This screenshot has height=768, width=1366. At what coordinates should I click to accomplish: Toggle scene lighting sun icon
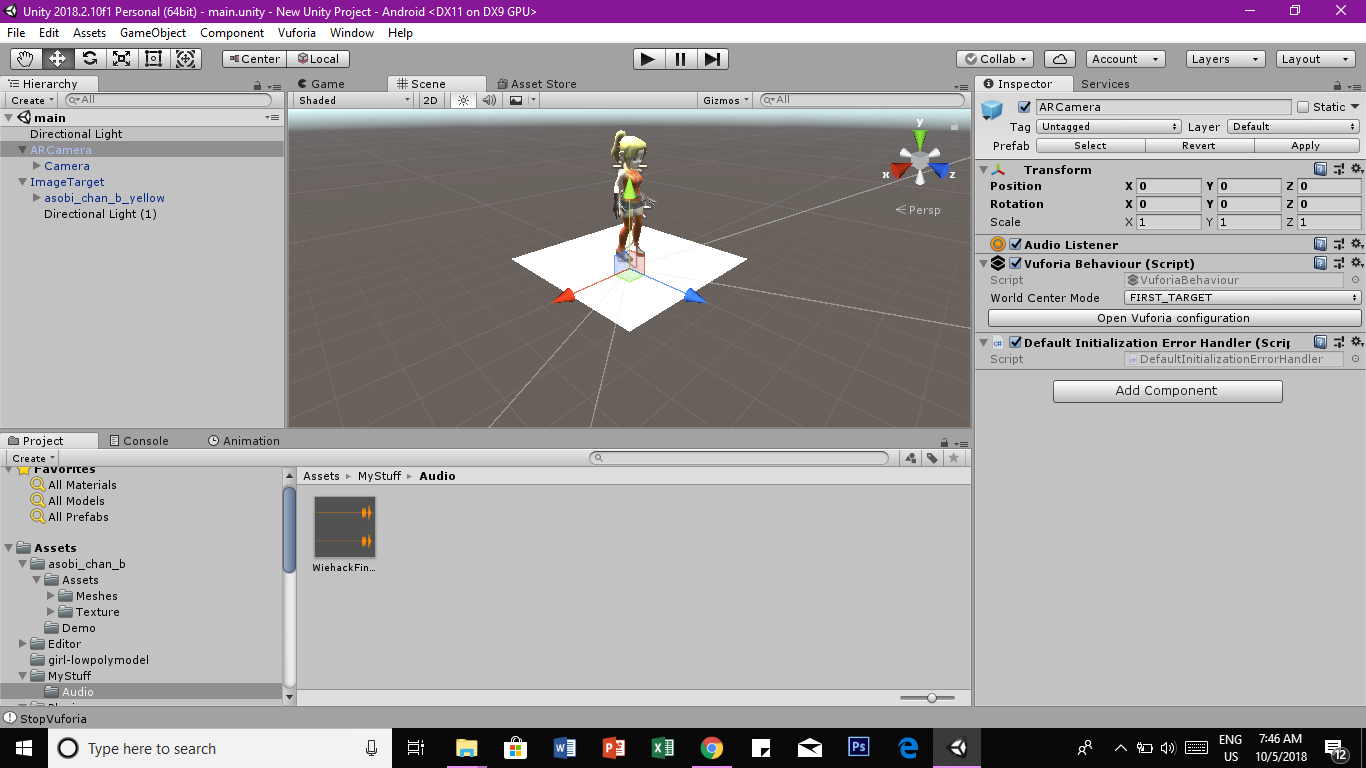(x=463, y=100)
